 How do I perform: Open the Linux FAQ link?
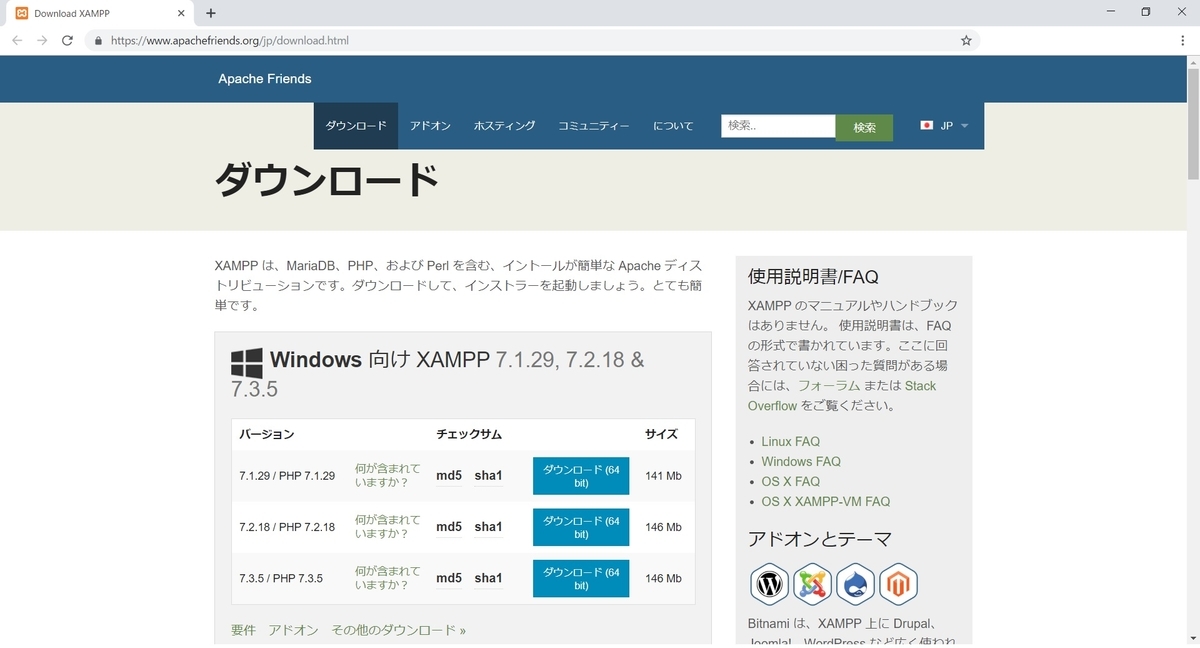pyautogui.click(x=790, y=441)
